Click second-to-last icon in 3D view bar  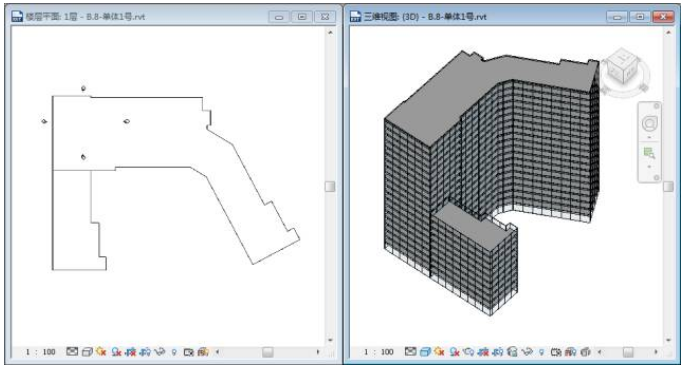click(x=570, y=352)
